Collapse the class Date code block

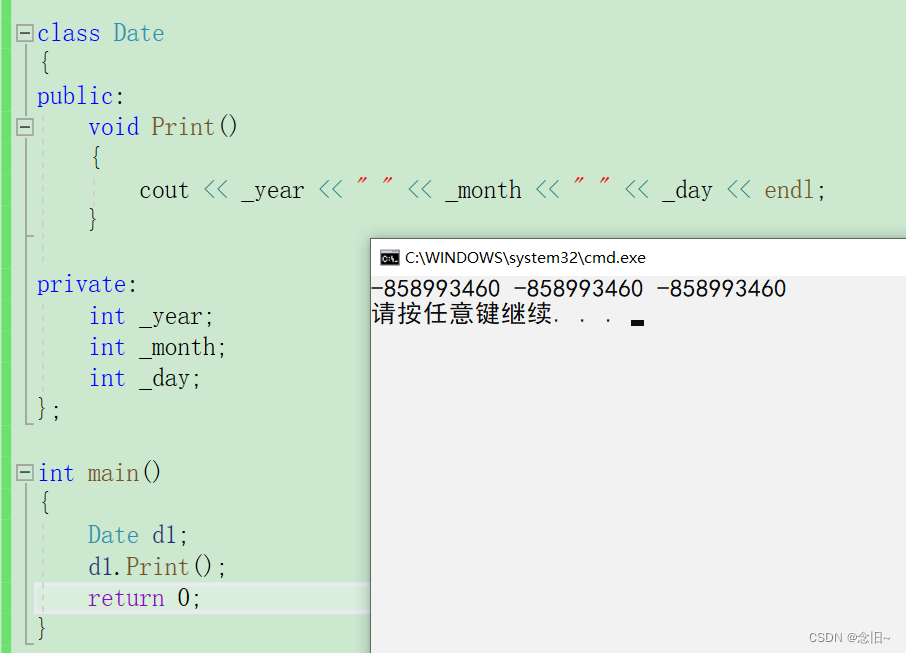pyautogui.click(x=25, y=33)
